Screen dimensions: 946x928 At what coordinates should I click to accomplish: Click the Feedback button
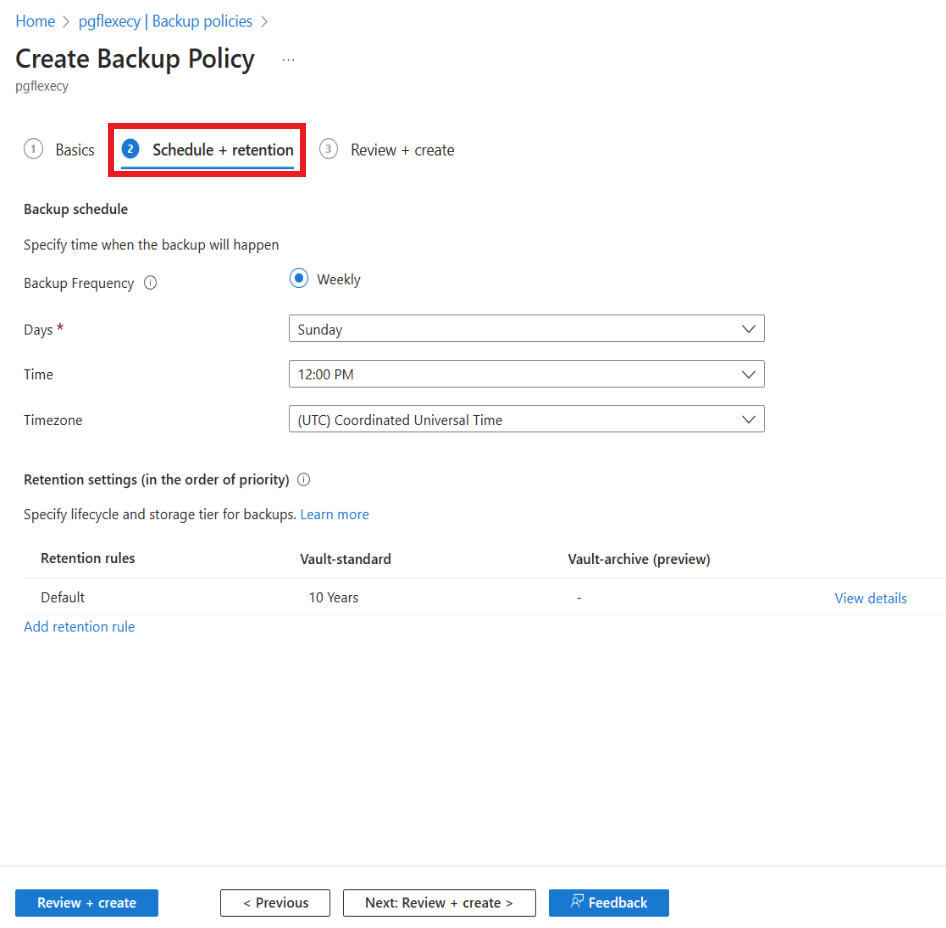(x=609, y=903)
